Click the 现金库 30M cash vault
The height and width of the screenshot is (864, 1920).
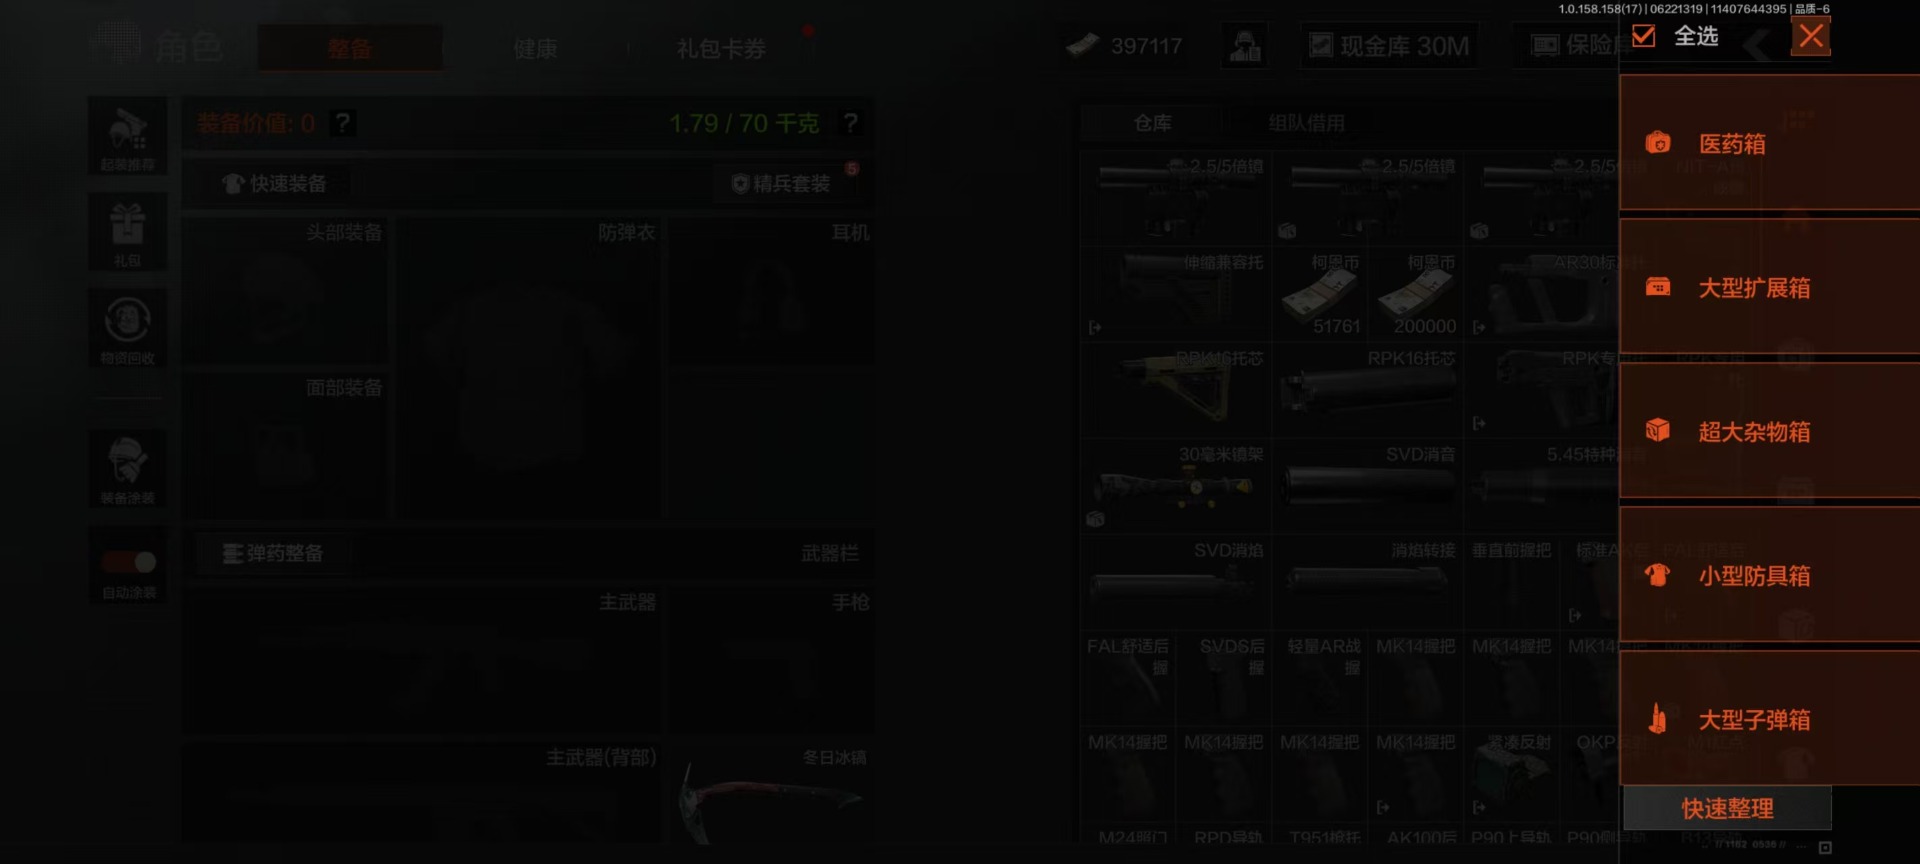[1389, 46]
